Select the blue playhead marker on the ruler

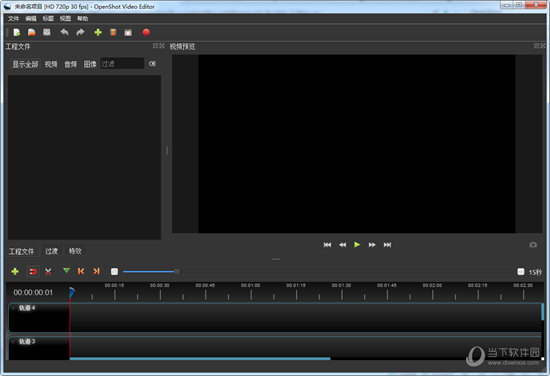(x=72, y=292)
